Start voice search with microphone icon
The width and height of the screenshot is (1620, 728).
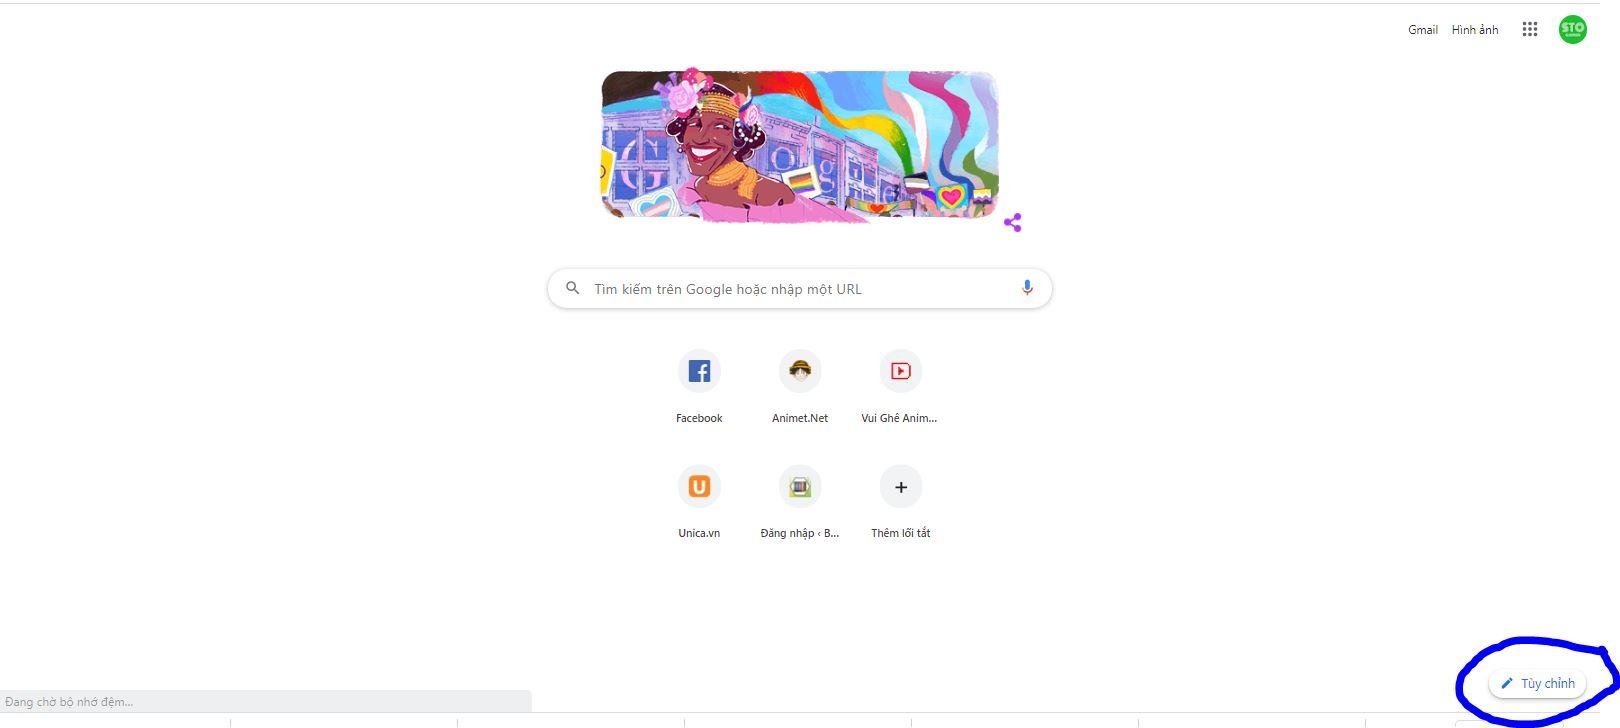(1026, 288)
